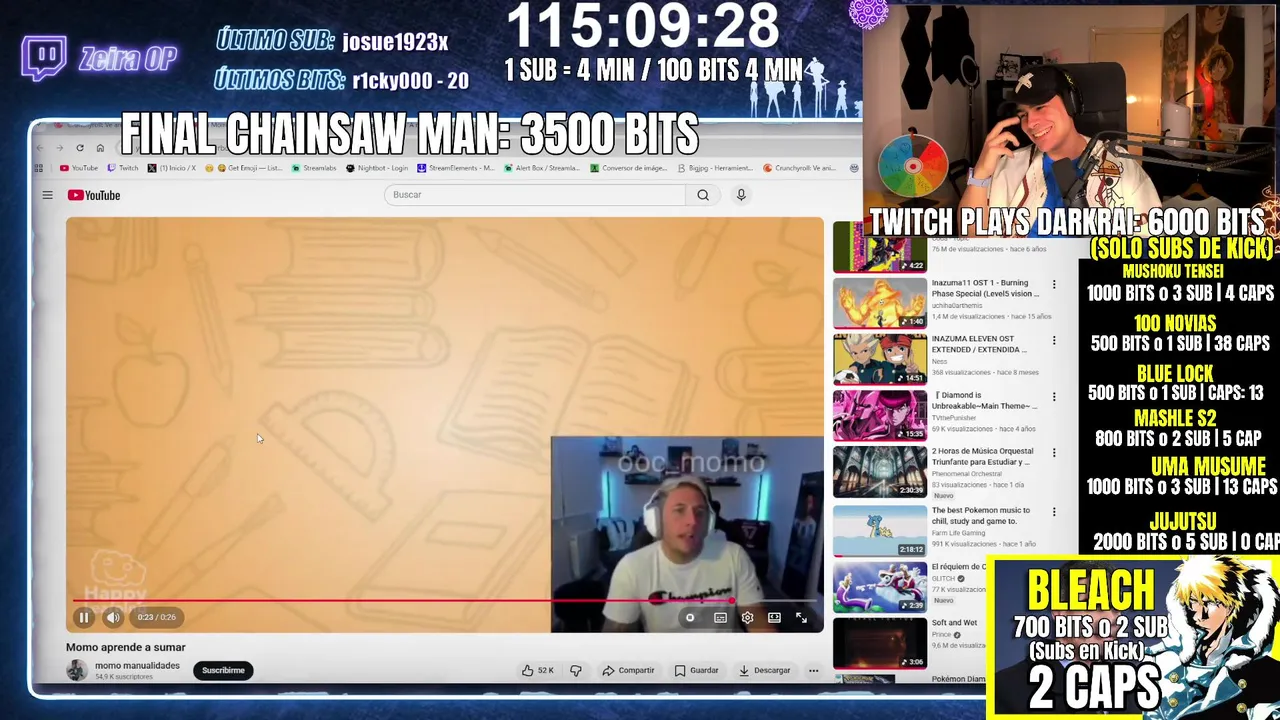
Task: Open the Get Emoji bookmark
Action: (x=244, y=168)
